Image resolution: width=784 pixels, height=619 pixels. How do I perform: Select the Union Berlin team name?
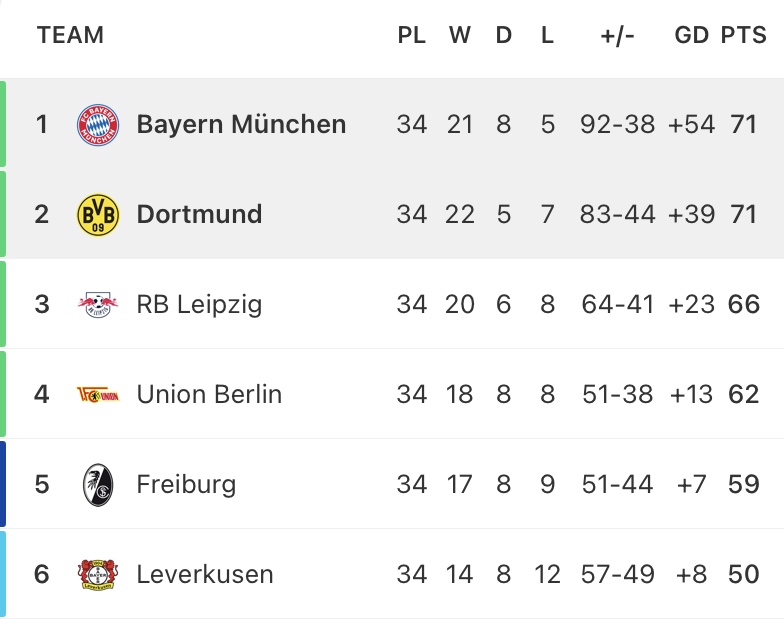[x=209, y=394]
